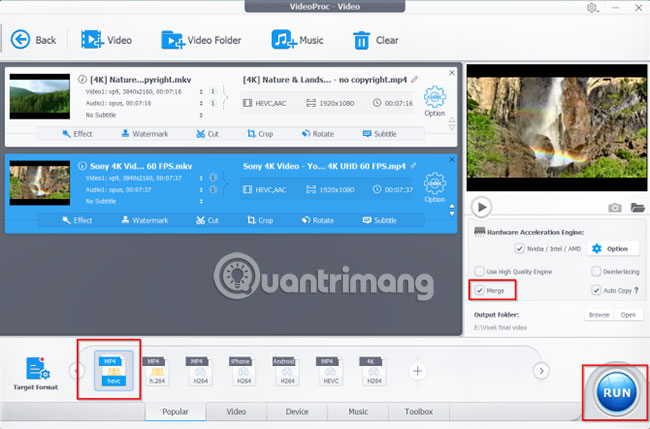Viewport: 650px width, 429px height.
Task: Add new format with plus button
Action: [417, 371]
